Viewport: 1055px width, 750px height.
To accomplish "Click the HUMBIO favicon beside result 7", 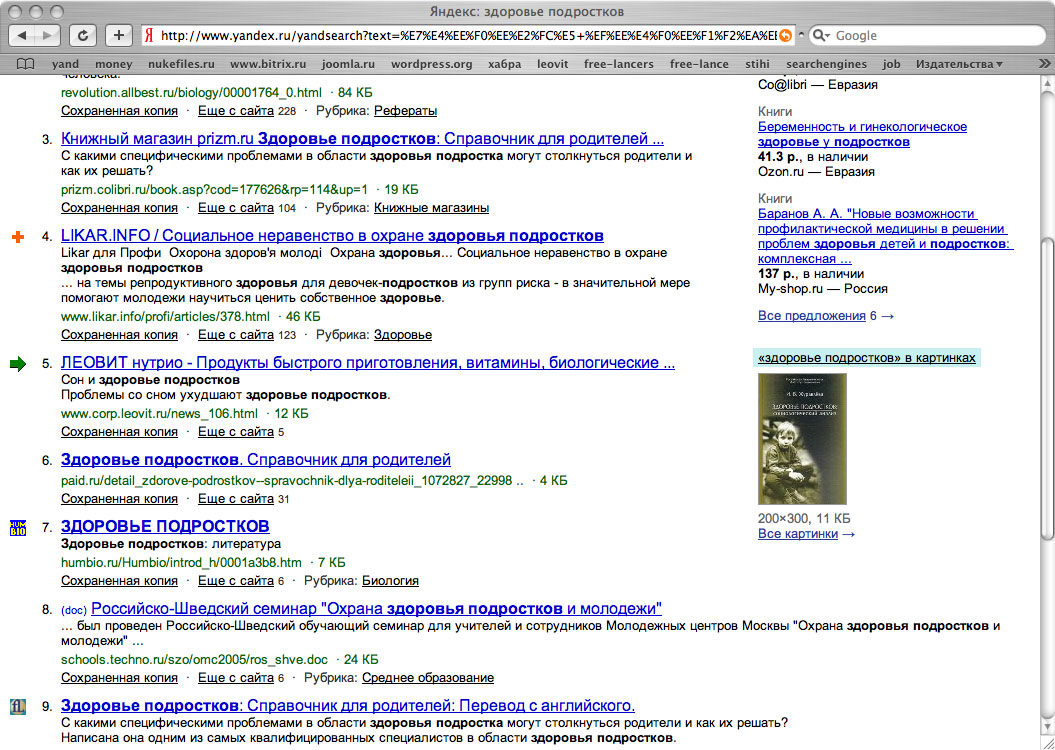I will click(x=18, y=528).
